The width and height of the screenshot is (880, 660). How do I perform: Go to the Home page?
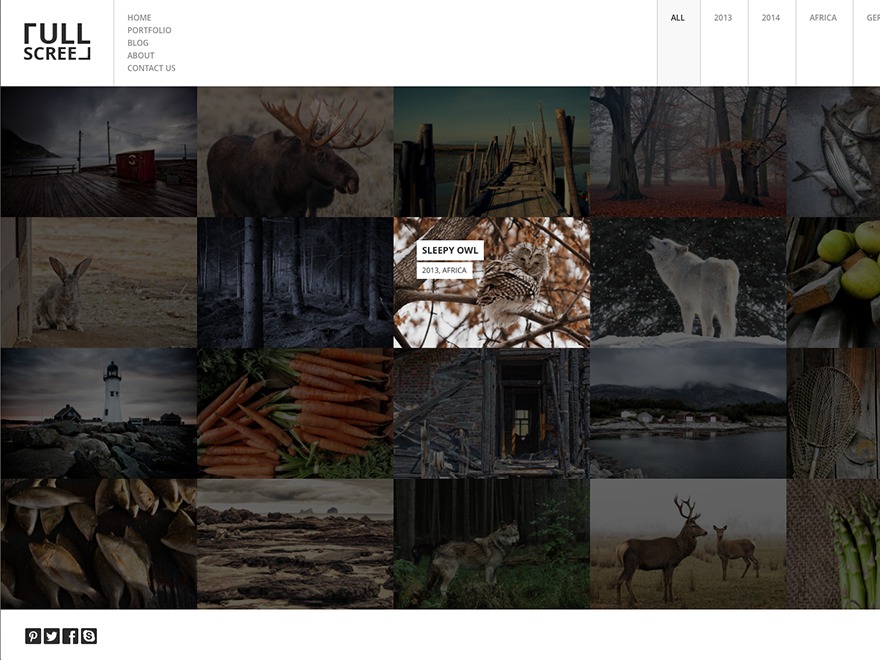[139, 17]
